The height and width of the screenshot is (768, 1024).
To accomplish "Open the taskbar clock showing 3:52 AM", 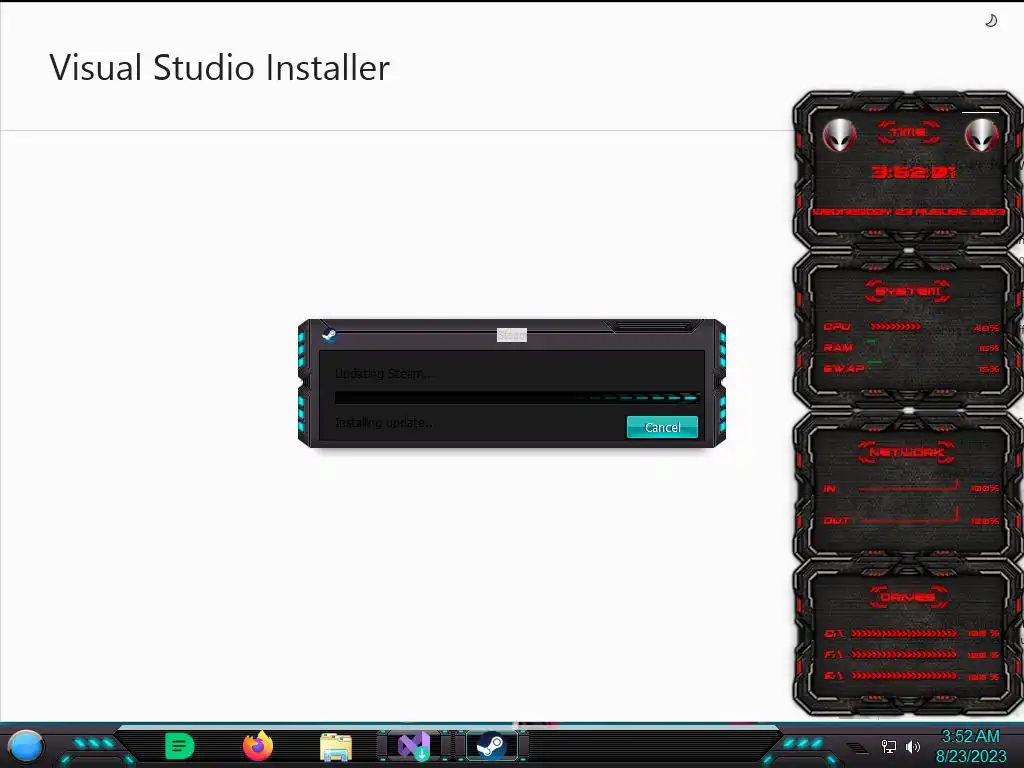I will (970, 746).
